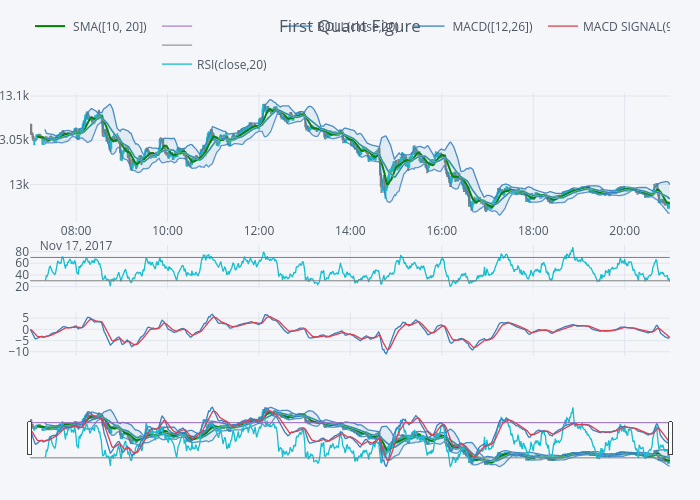Click the gray line legend swatch
Viewport: 700px width, 500px height.
(x=176, y=45)
